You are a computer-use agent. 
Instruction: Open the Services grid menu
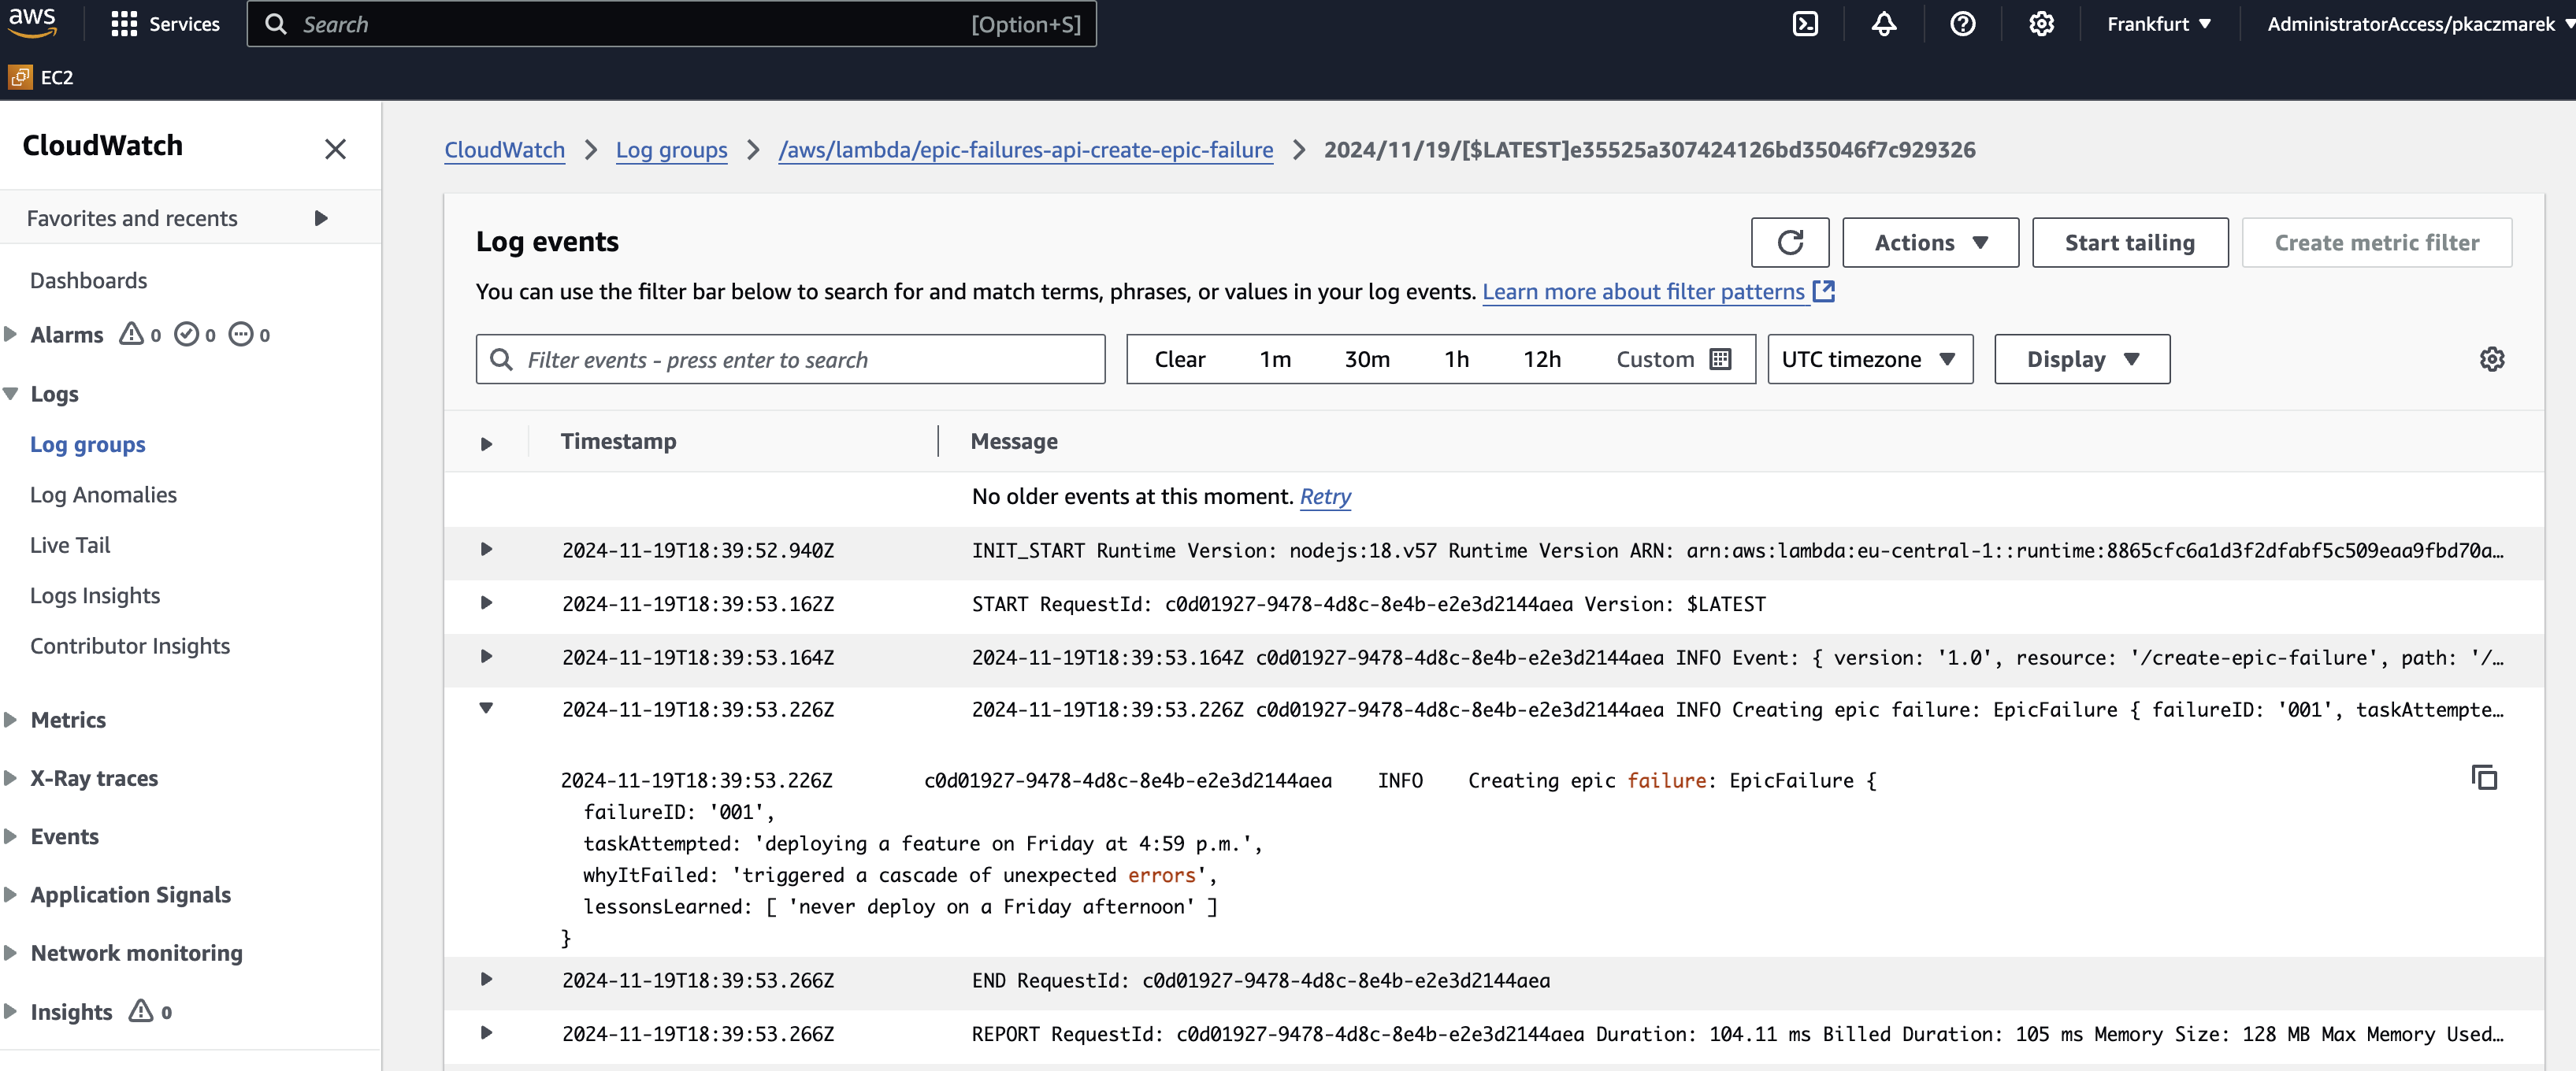click(x=166, y=24)
